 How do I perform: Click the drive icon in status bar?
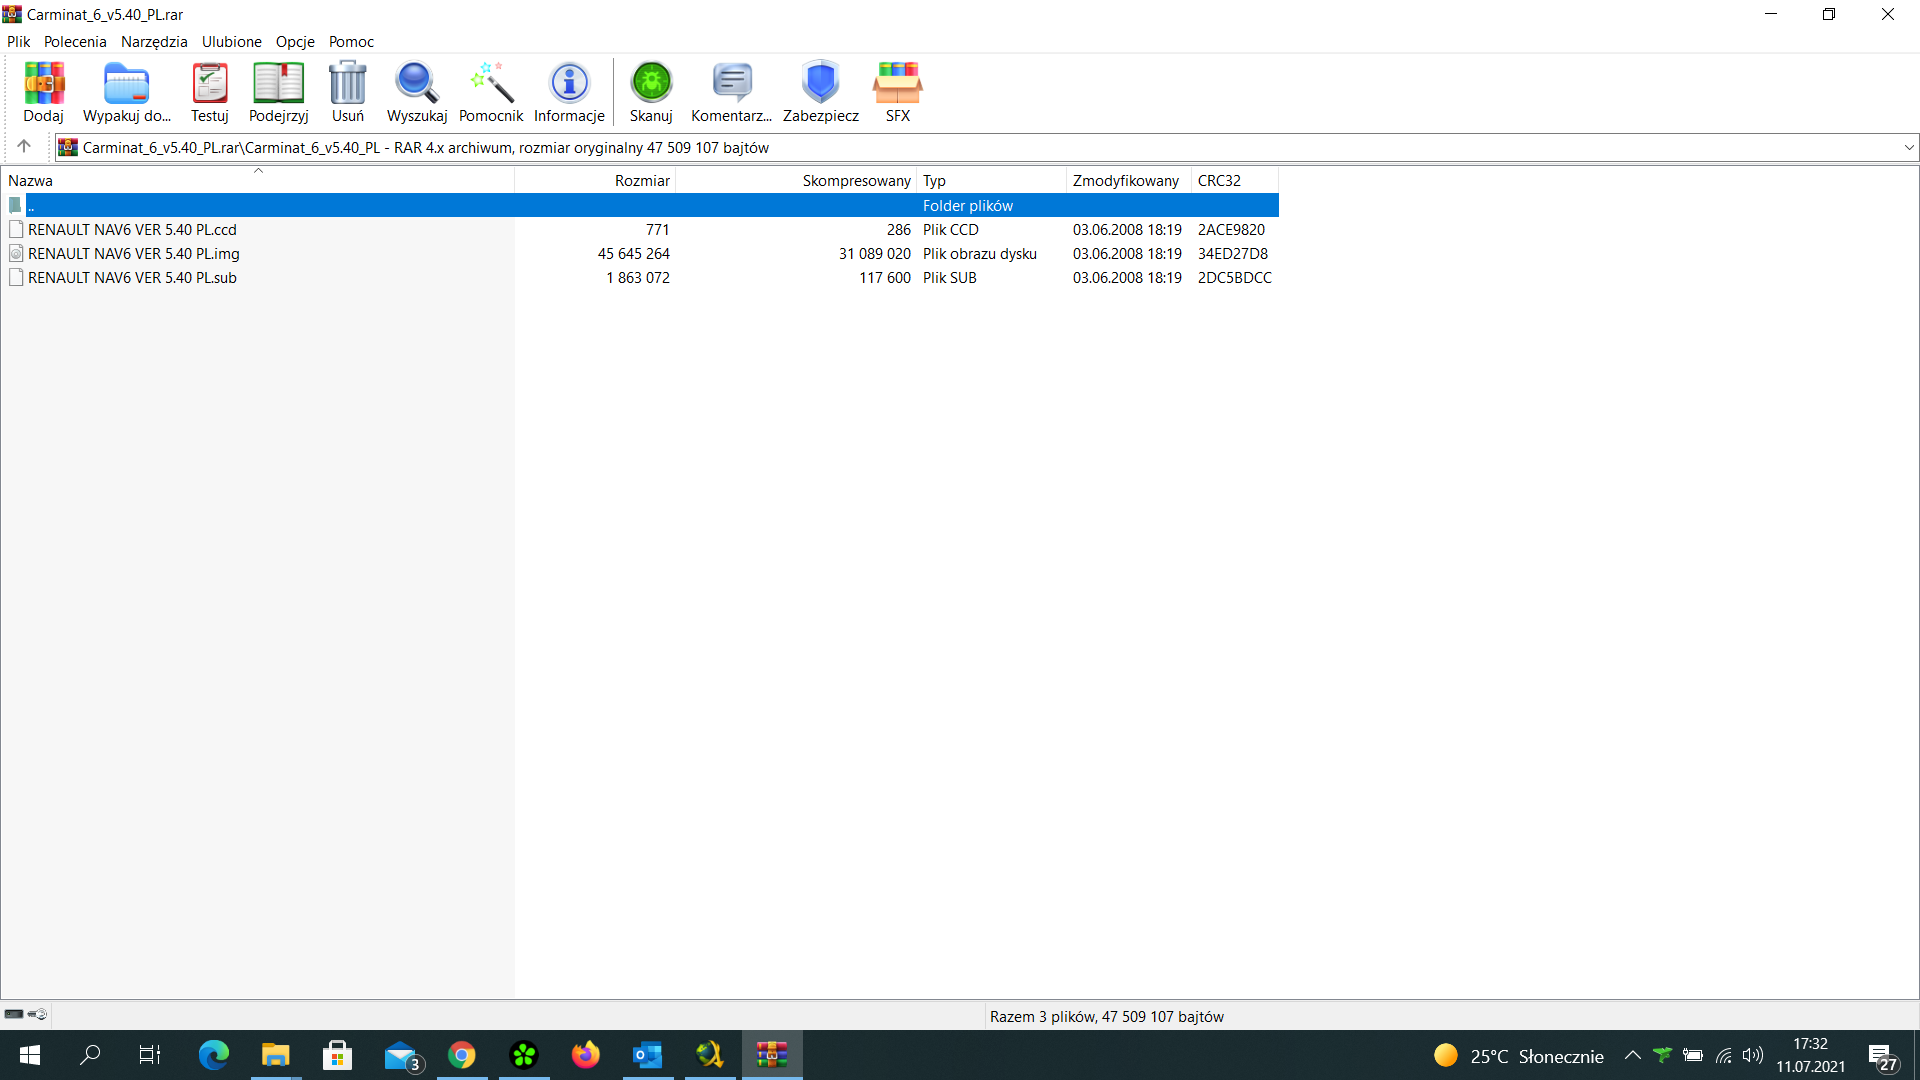tap(14, 1014)
